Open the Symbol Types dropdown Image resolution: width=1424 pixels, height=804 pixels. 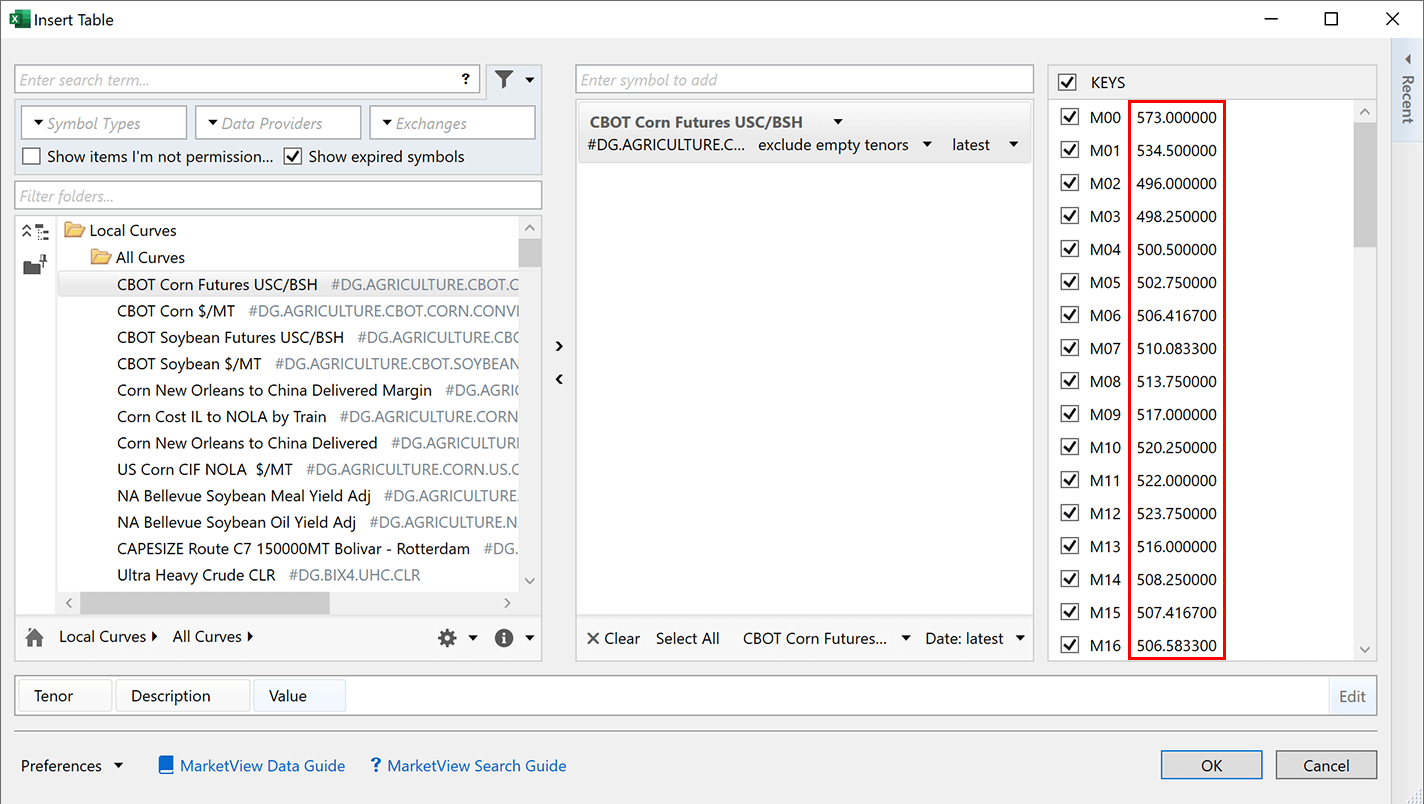click(104, 123)
